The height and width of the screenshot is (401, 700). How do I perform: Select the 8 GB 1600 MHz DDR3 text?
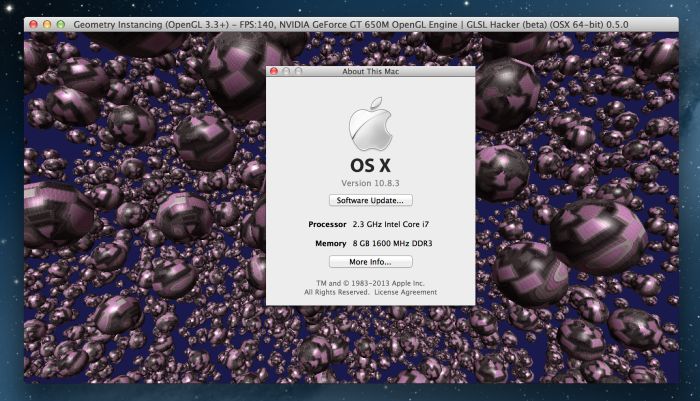point(392,243)
